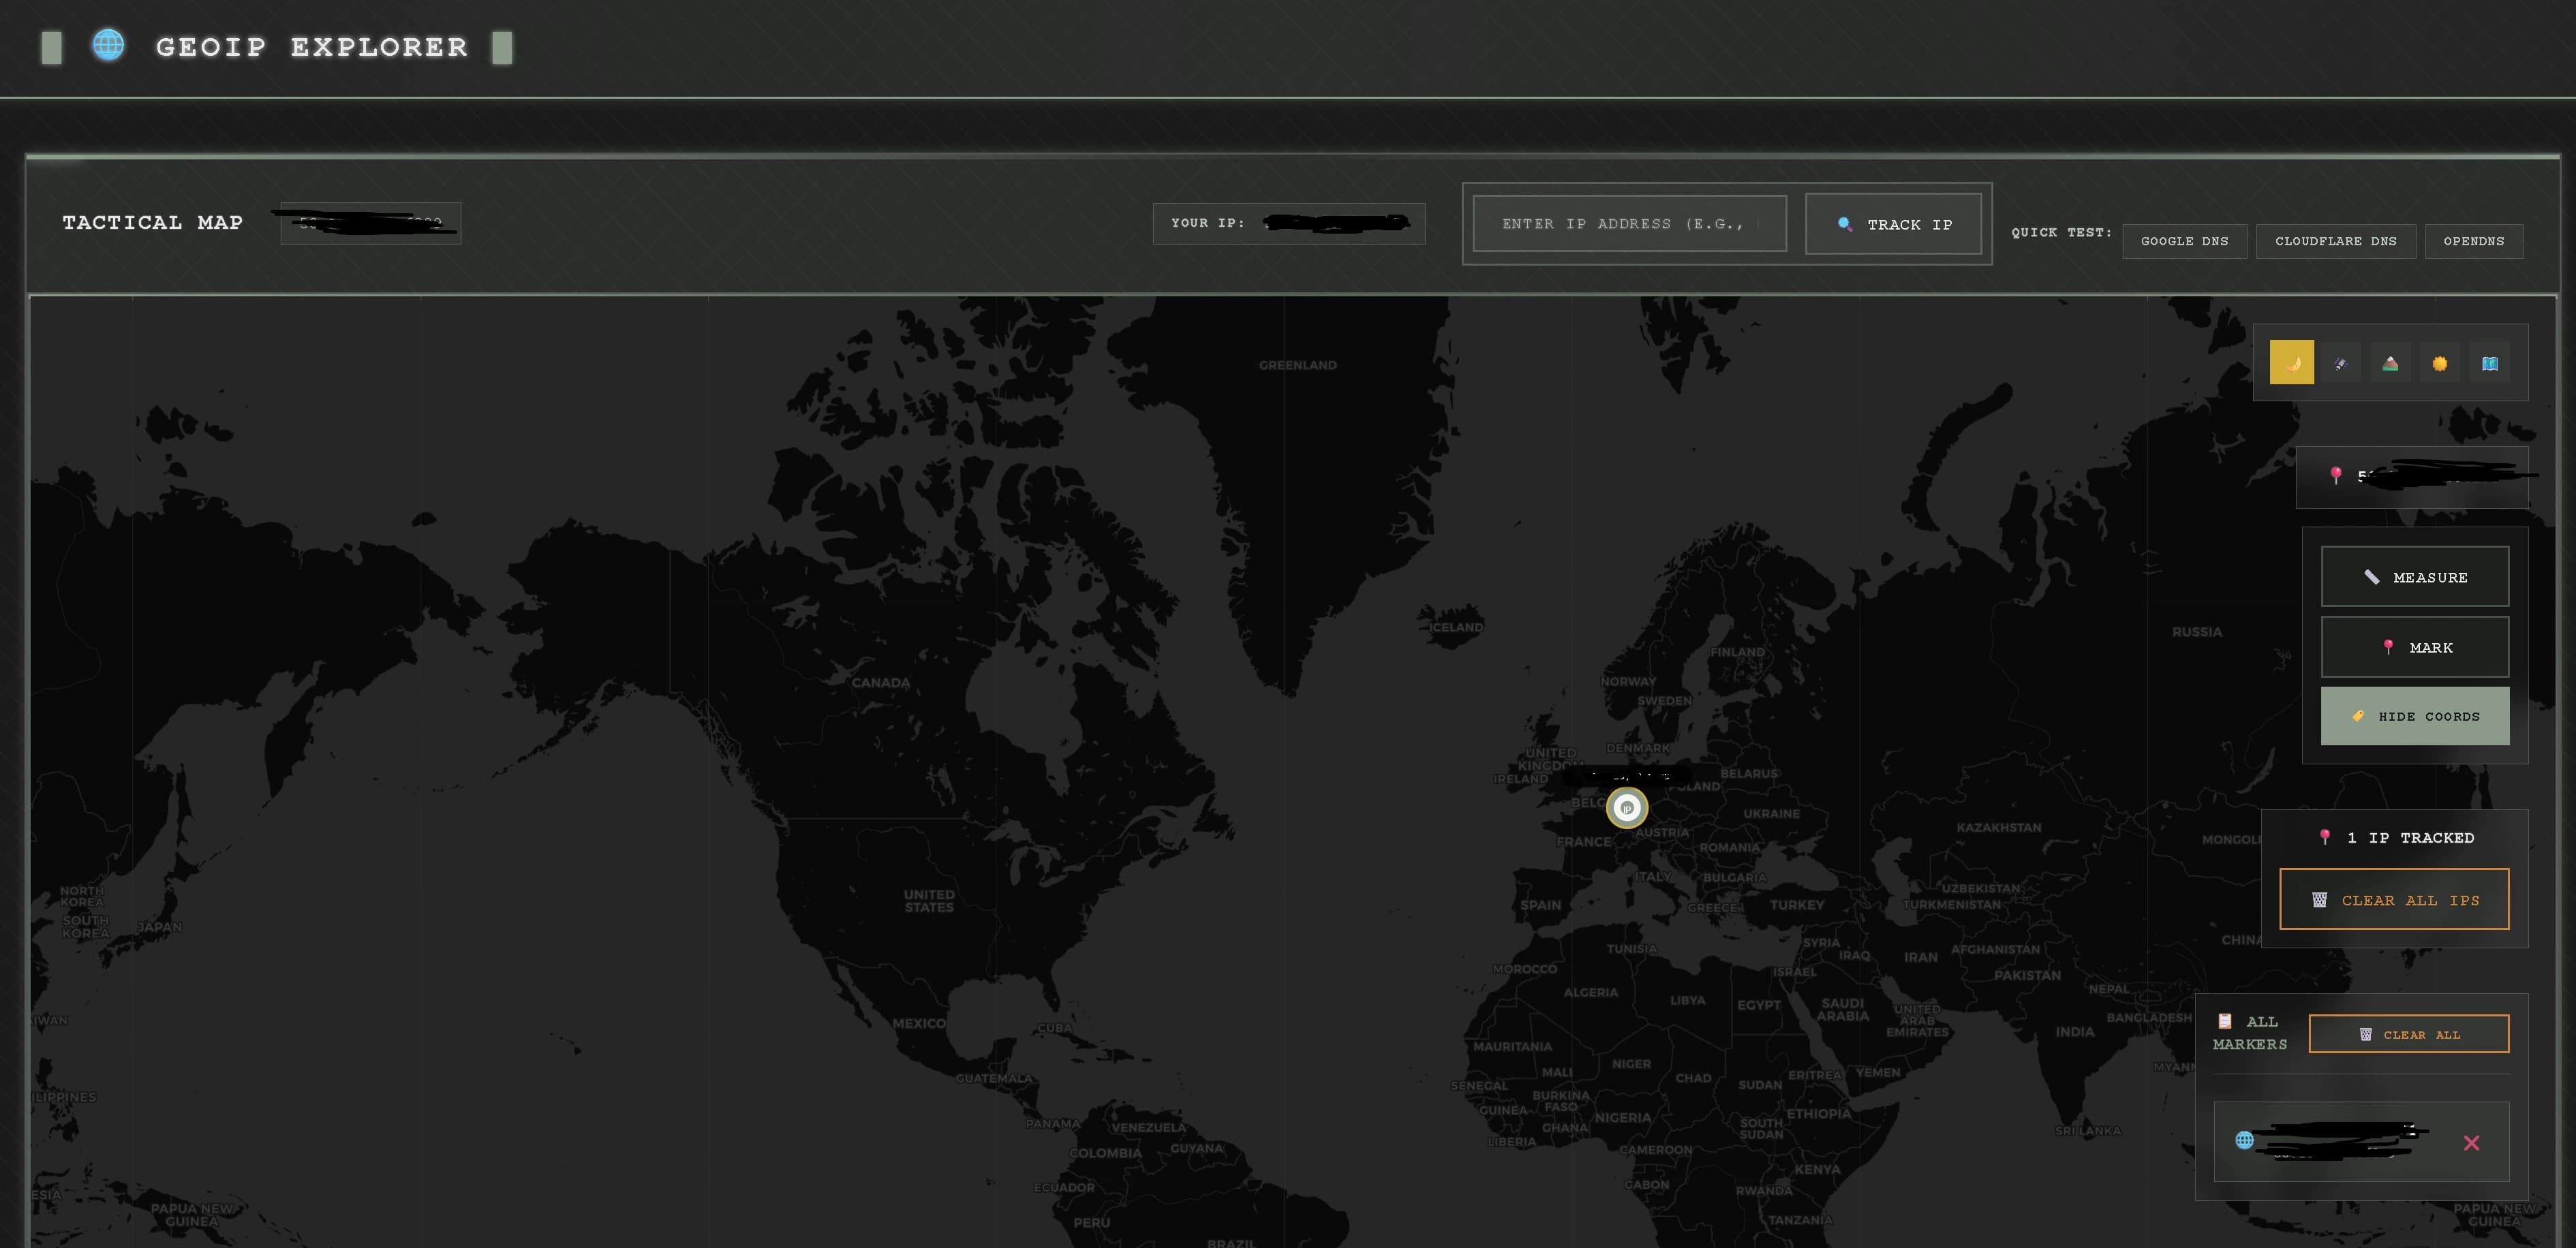Remove the listed marker via red X
This screenshot has width=2576, height=1248.
coord(2471,1142)
